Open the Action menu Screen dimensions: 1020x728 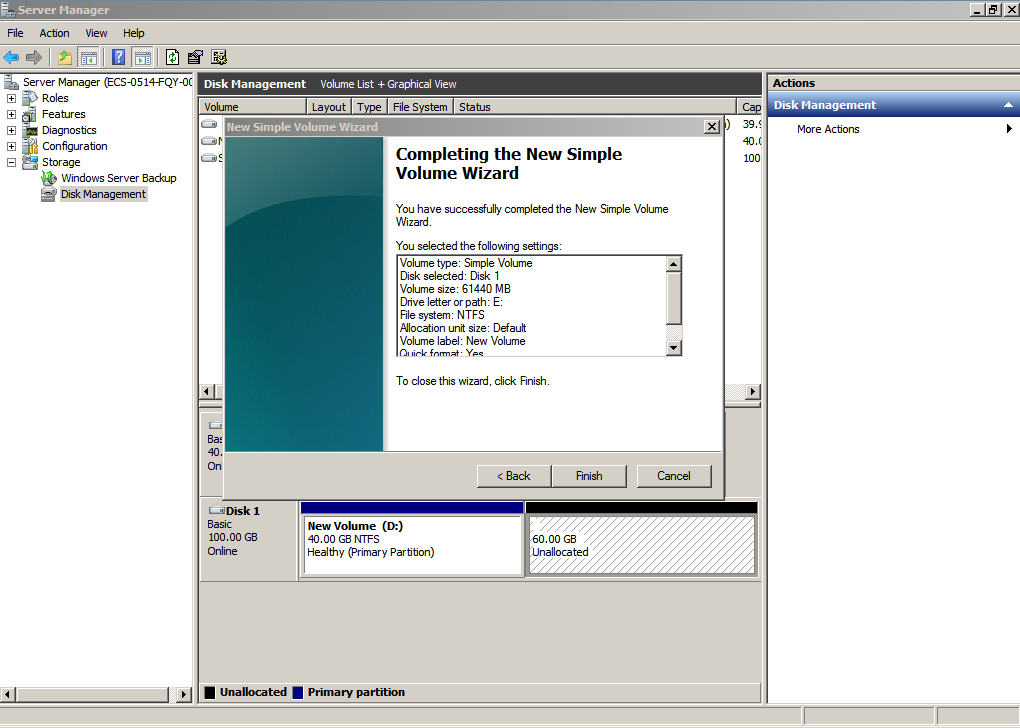click(54, 33)
